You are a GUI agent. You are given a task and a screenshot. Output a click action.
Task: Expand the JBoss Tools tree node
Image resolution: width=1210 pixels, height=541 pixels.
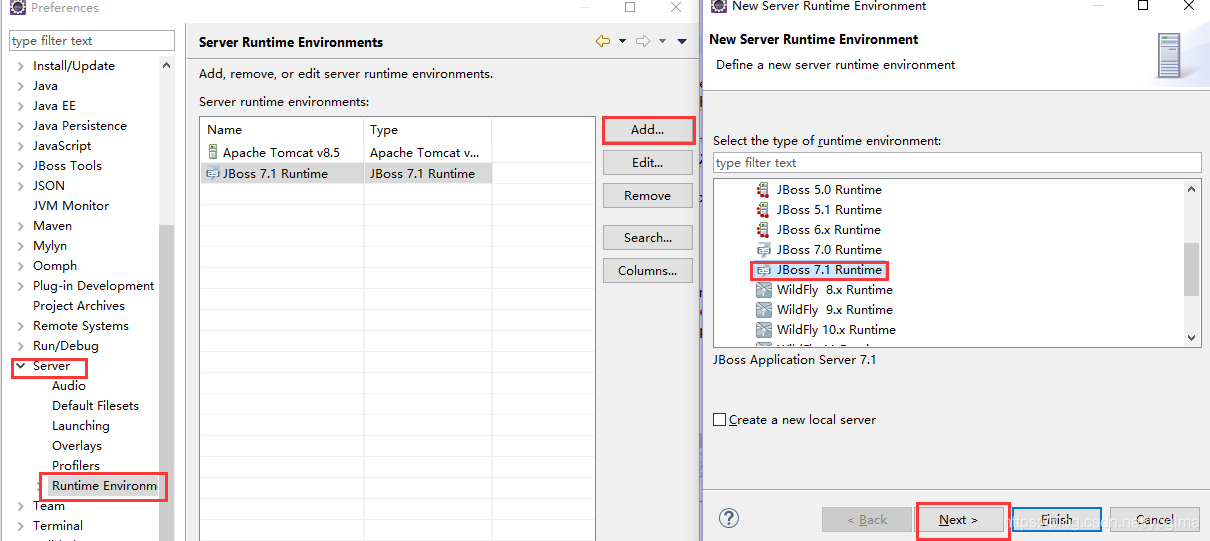coord(21,166)
